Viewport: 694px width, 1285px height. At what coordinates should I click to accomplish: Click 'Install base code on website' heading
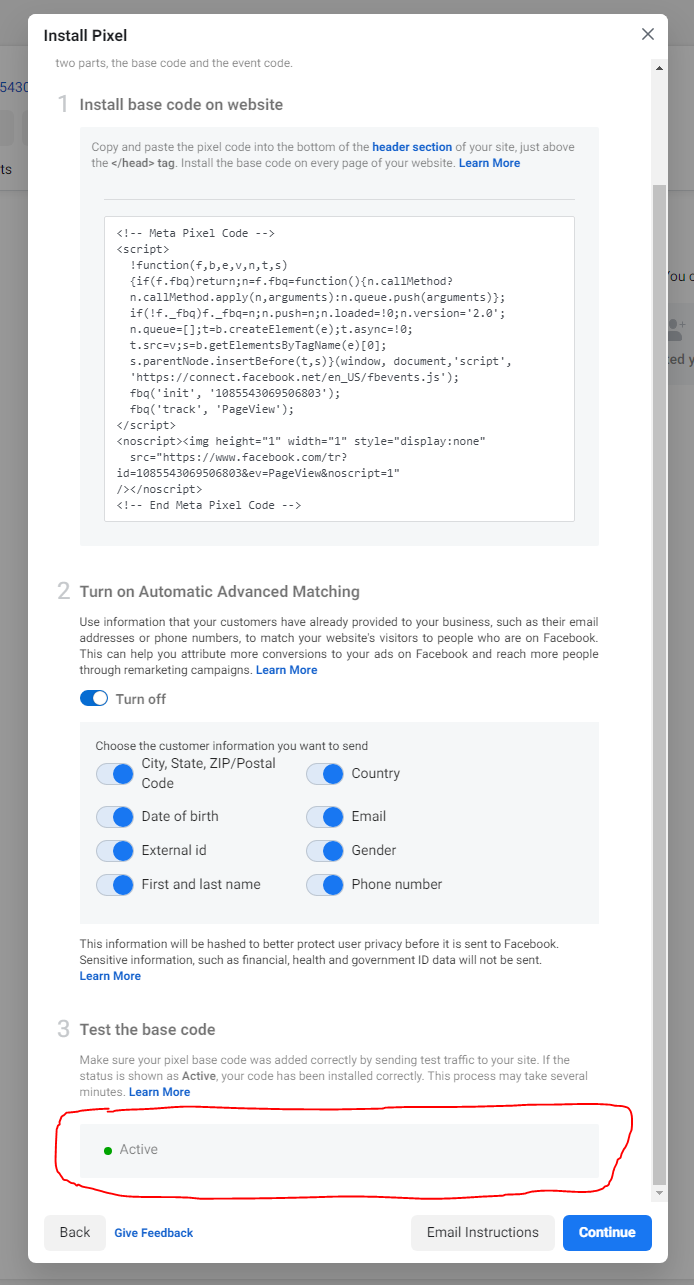(x=181, y=105)
